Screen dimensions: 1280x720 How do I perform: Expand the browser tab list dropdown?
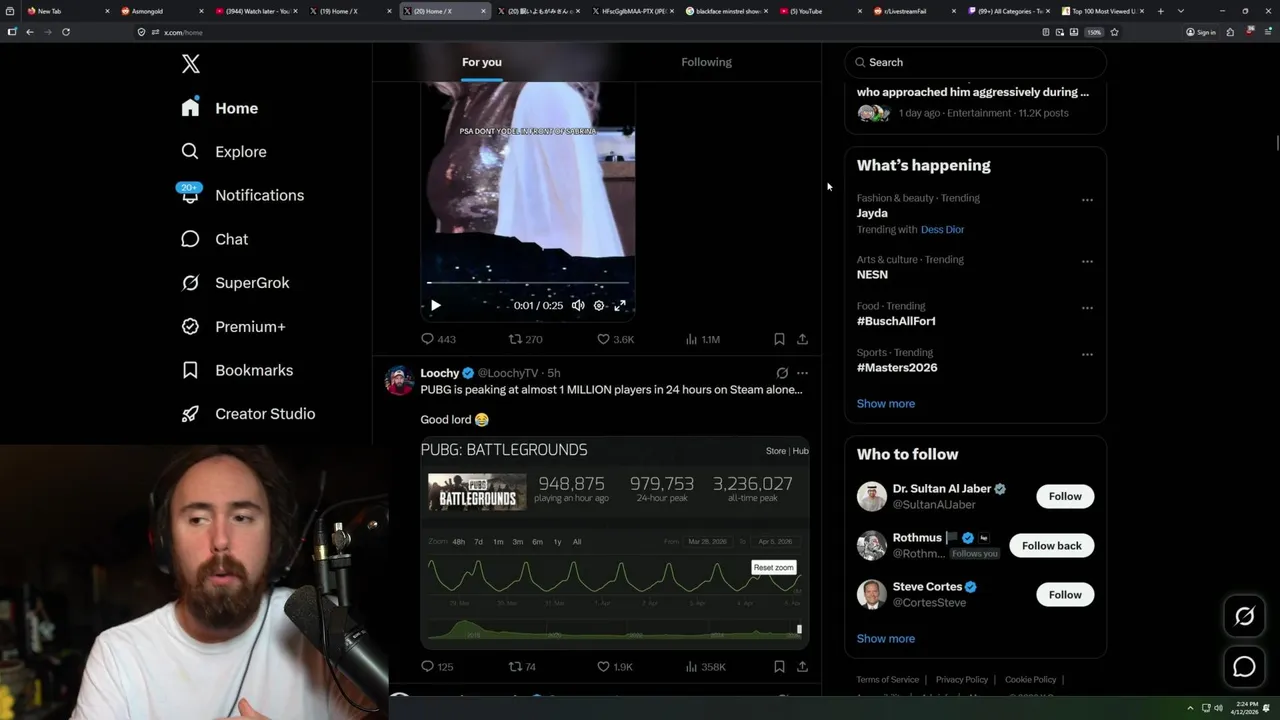tap(1181, 11)
